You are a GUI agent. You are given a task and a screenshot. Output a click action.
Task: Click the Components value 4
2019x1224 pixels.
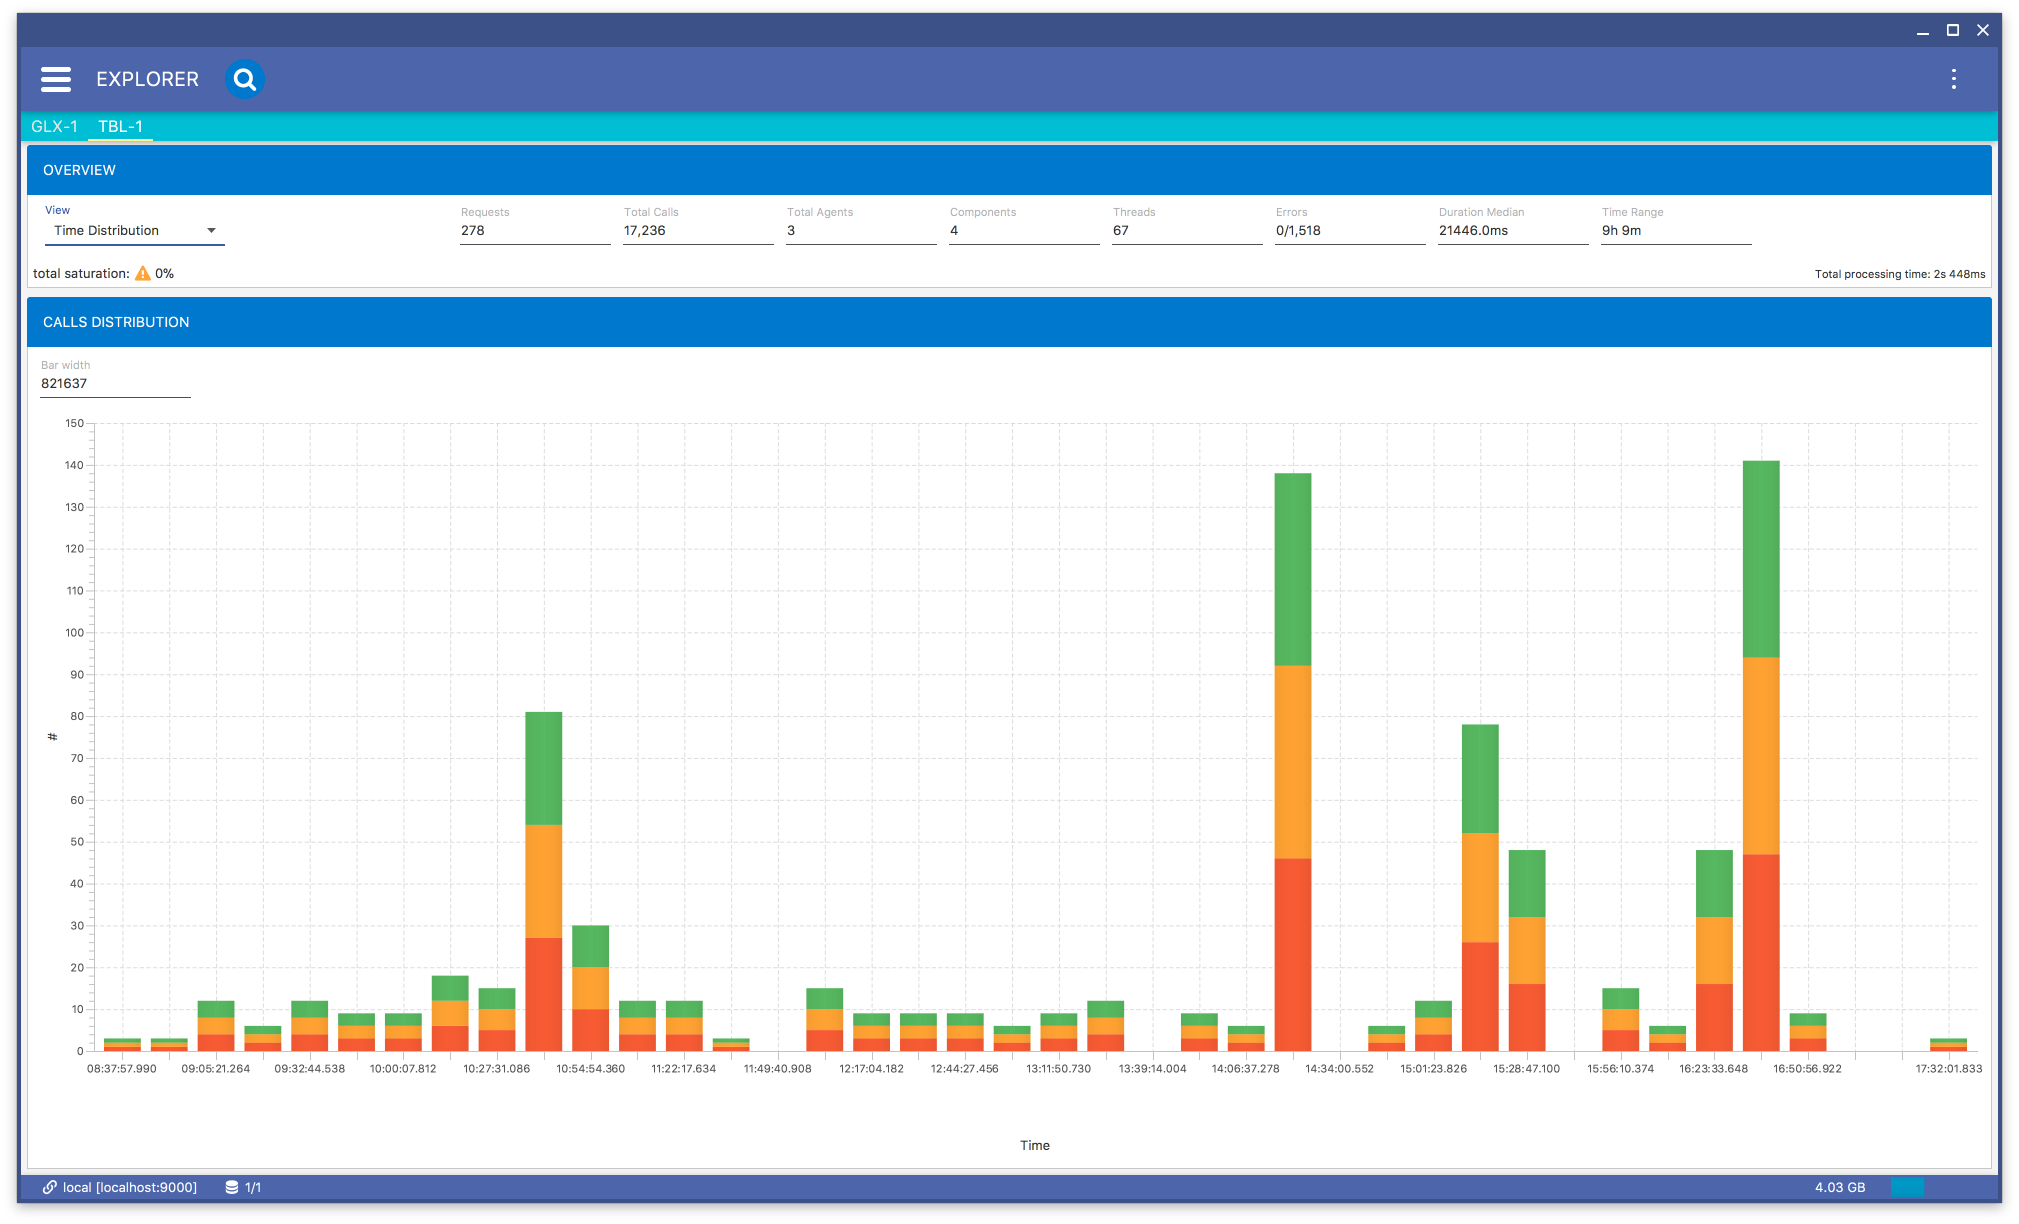954,231
